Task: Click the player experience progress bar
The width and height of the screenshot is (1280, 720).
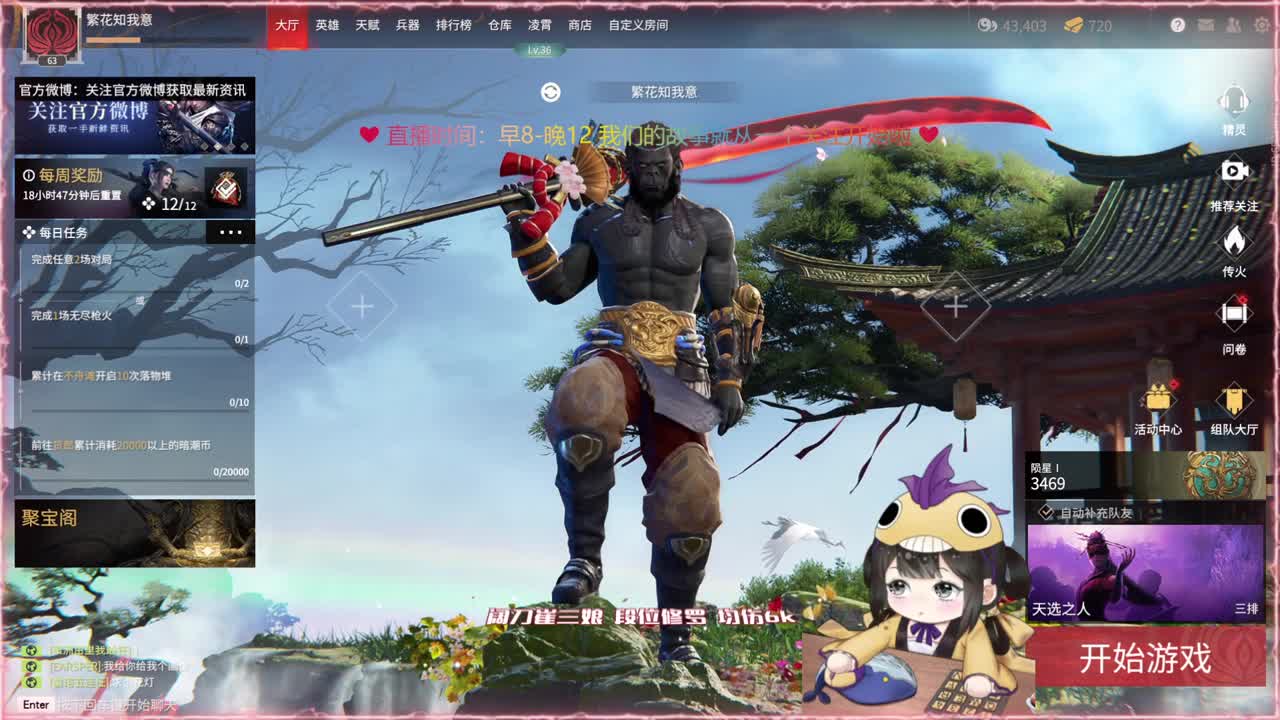Action: (x=168, y=40)
